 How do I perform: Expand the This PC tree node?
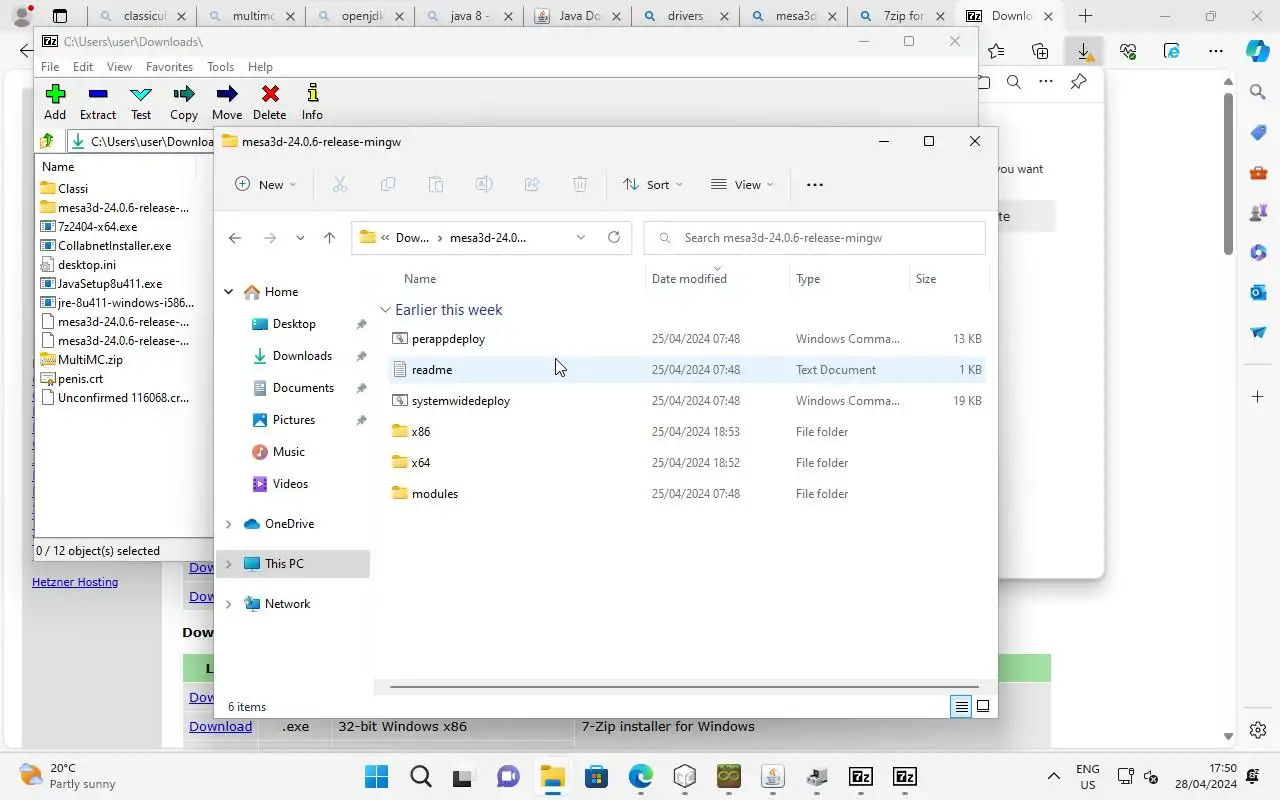click(x=229, y=564)
